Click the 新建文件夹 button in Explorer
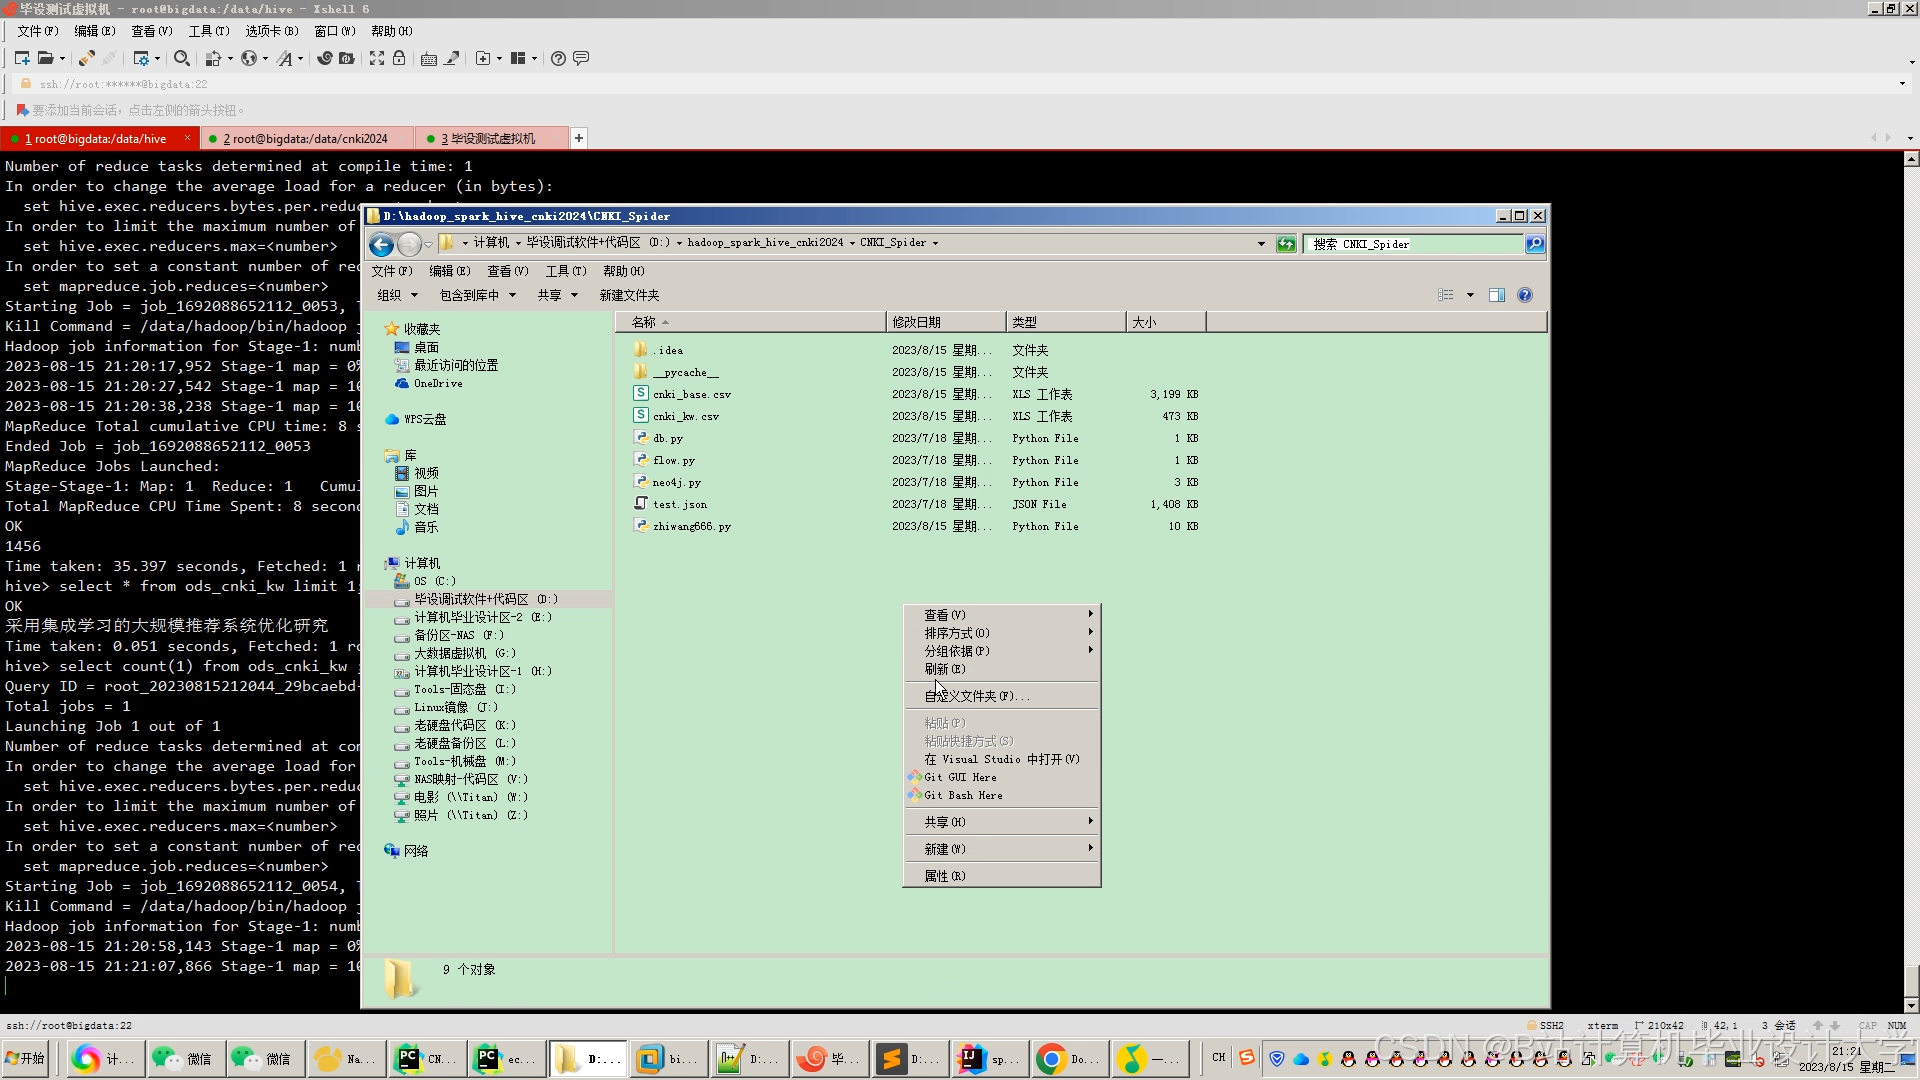 pyautogui.click(x=629, y=295)
